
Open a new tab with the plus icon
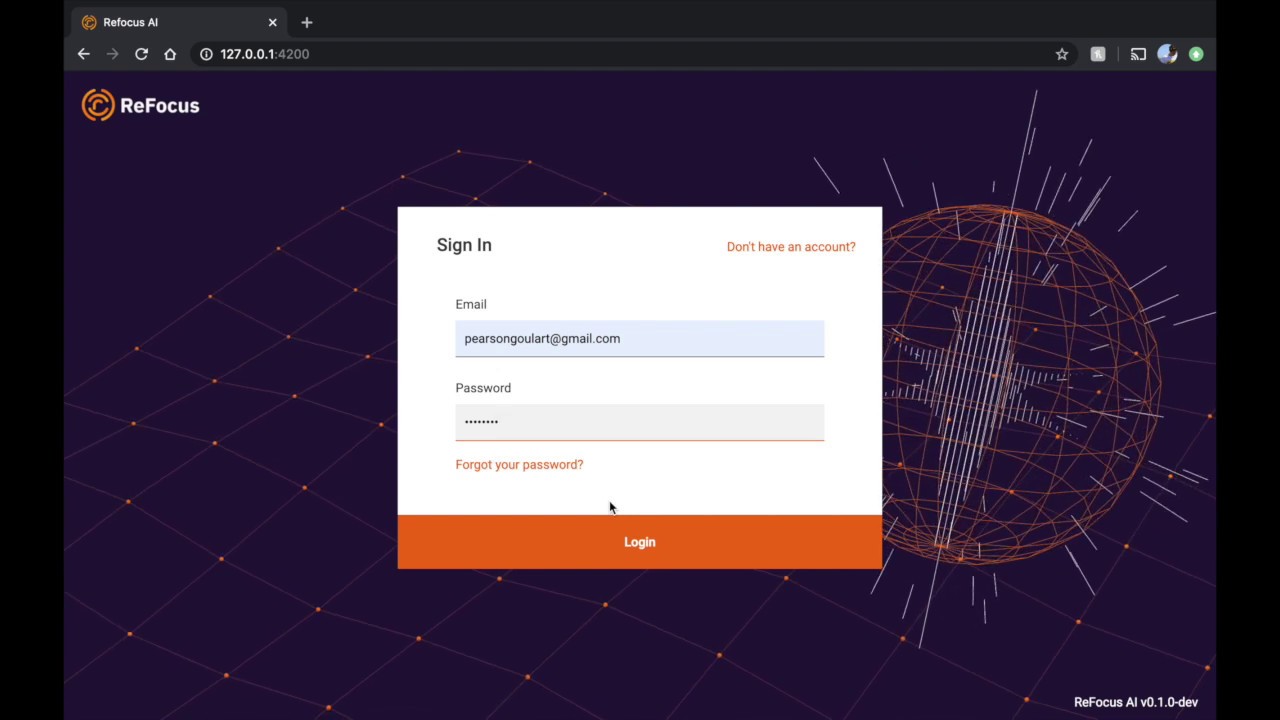click(307, 22)
